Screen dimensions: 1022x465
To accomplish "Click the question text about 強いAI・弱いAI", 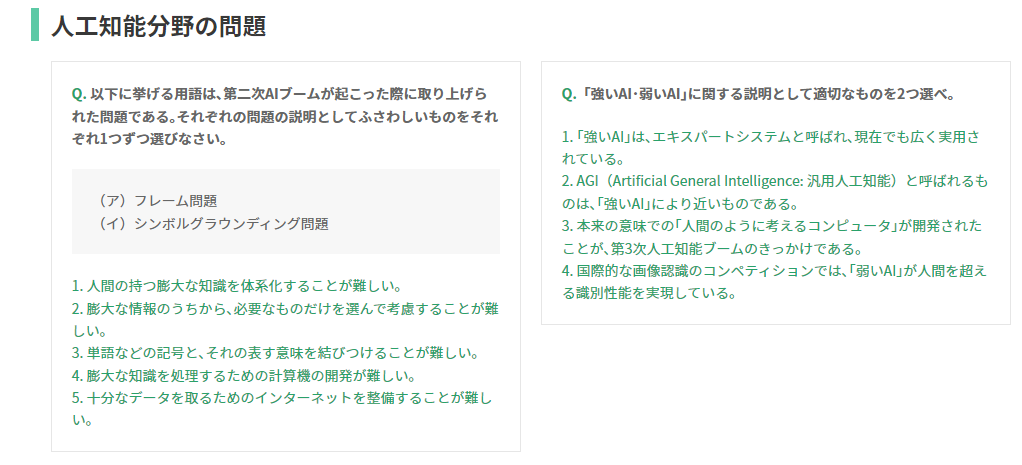I will point(759,94).
